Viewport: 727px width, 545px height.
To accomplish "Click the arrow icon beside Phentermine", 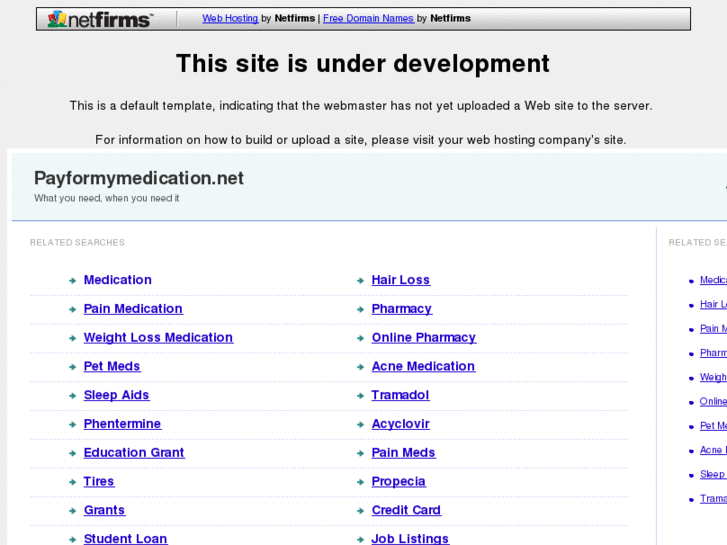I will click(72, 424).
